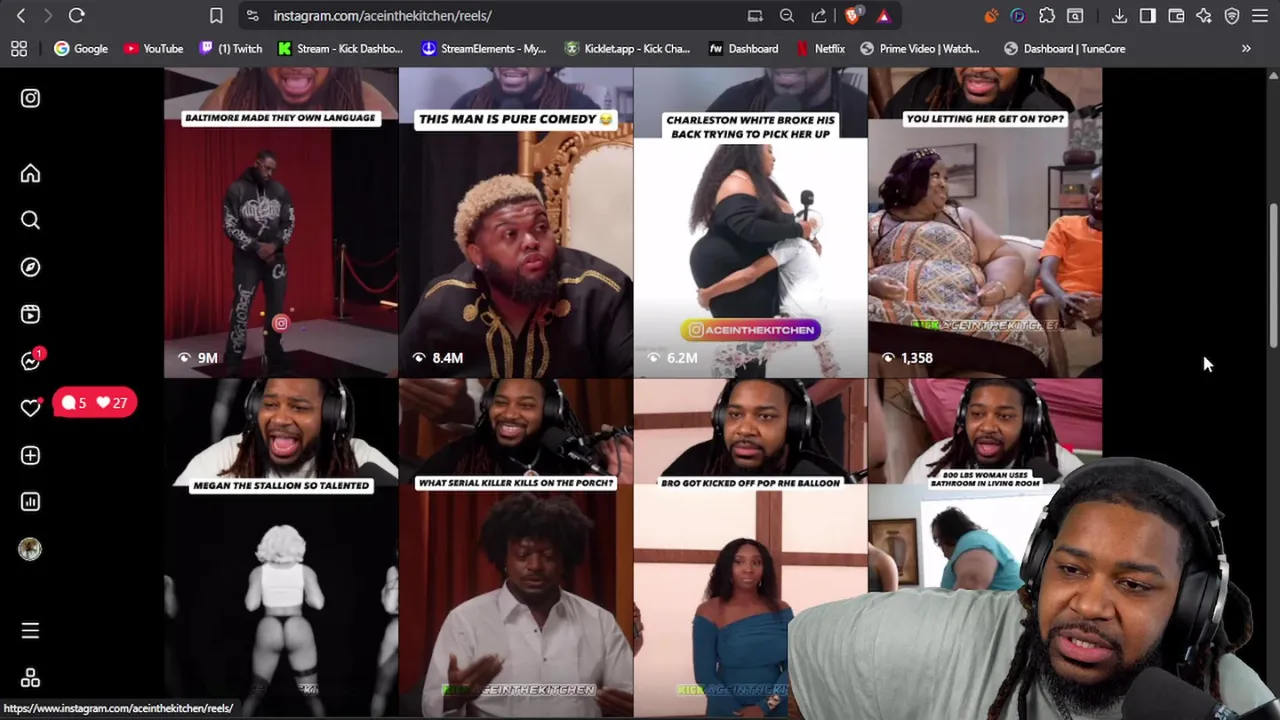Click the 9M view count
This screenshot has height=720, width=1280.
point(198,358)
